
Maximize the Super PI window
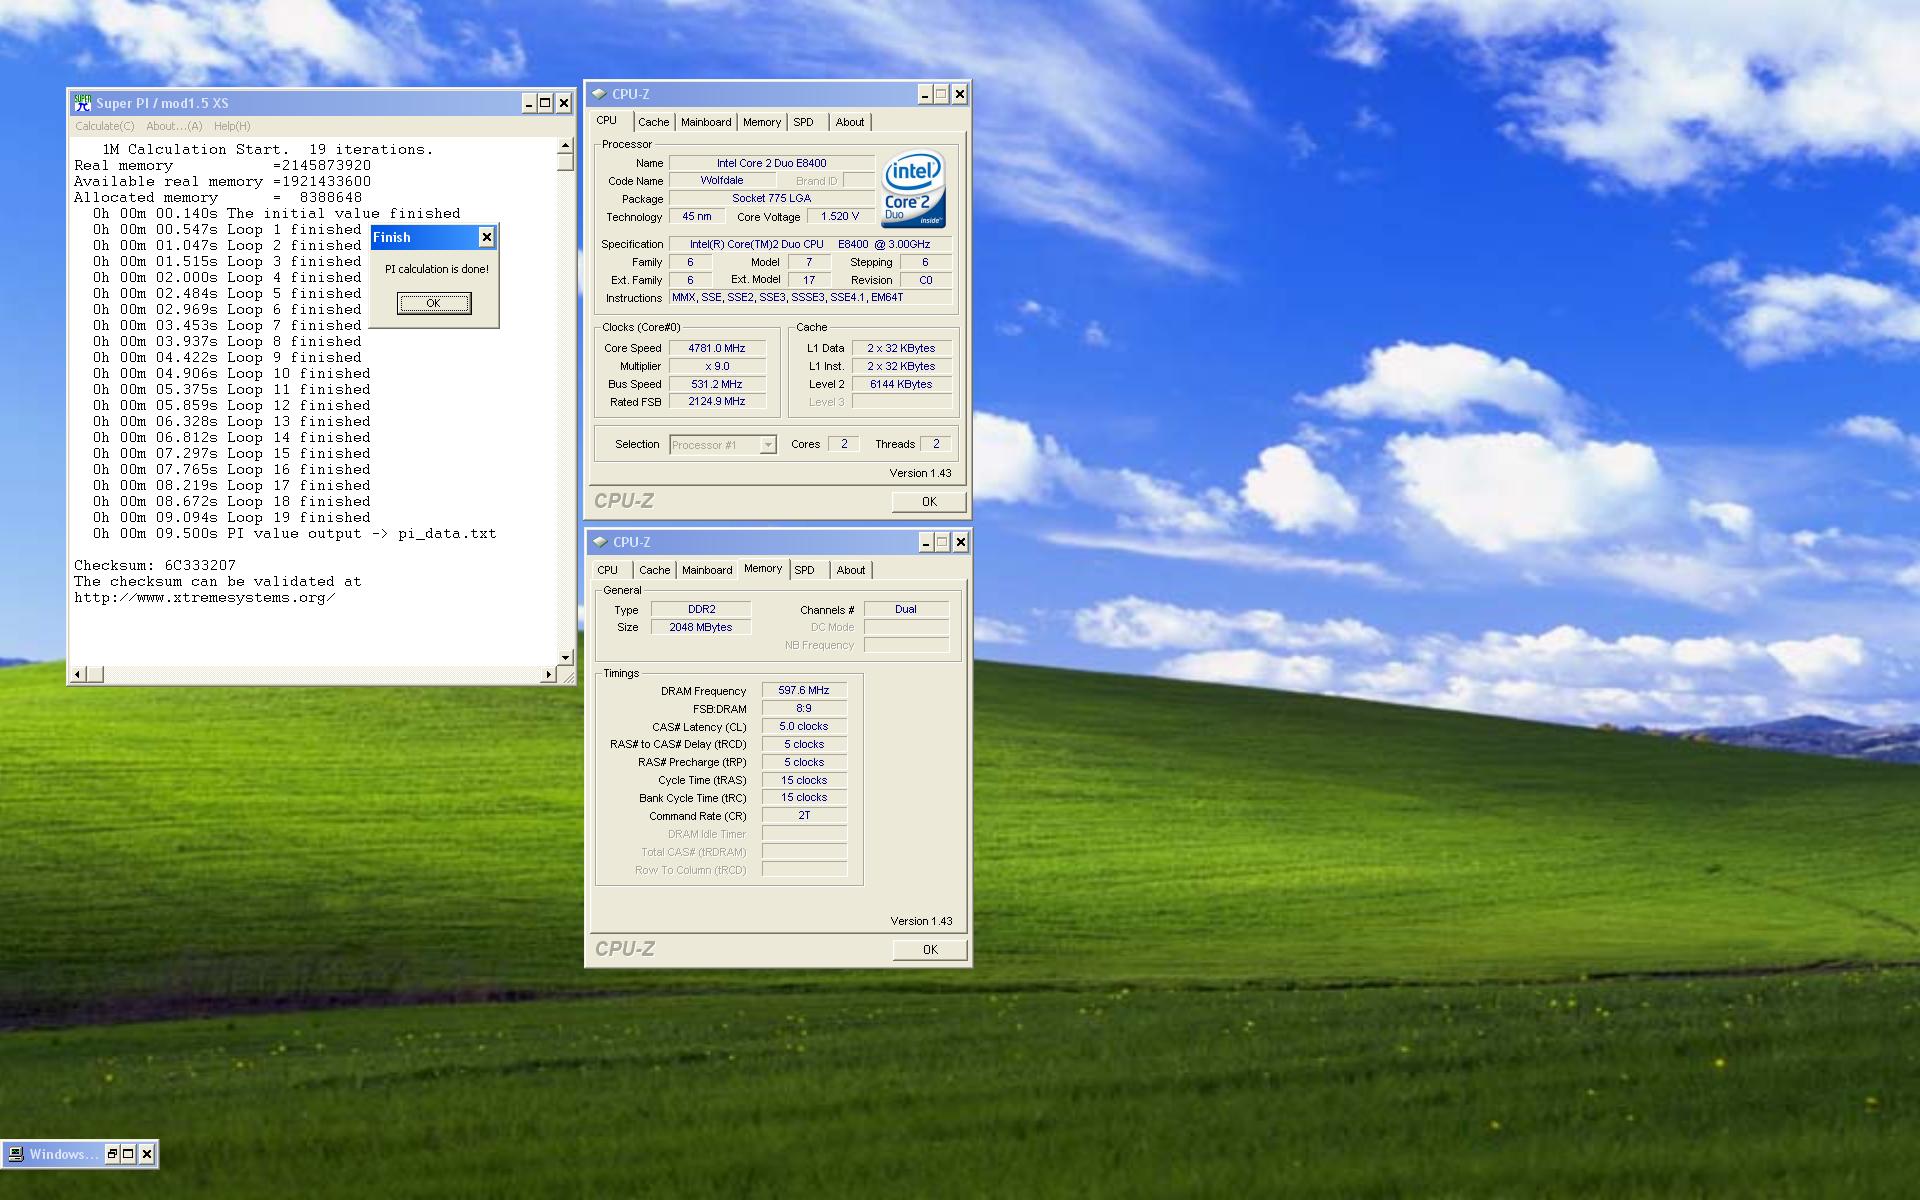[545, 103]
